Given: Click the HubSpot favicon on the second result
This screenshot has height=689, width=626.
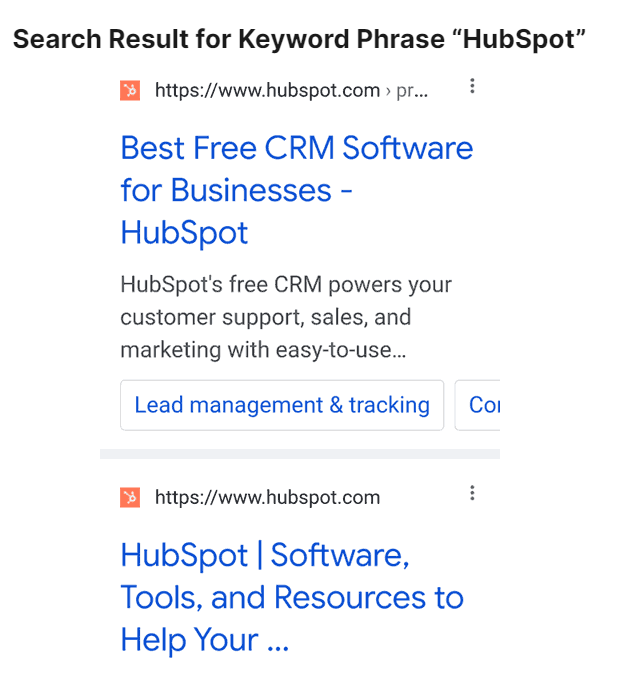Looking at the screenshot, I should click(130, 497).
